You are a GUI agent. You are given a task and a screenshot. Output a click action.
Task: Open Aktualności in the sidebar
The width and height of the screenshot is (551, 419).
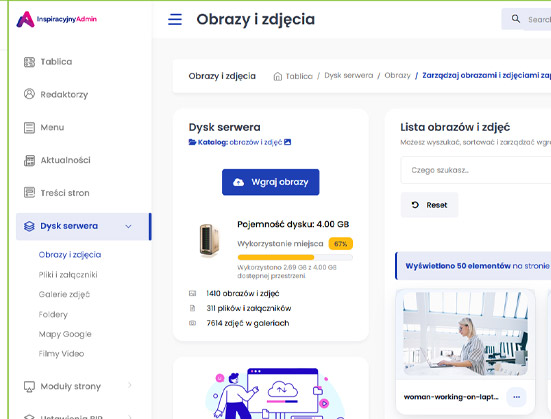click(65, 160)
